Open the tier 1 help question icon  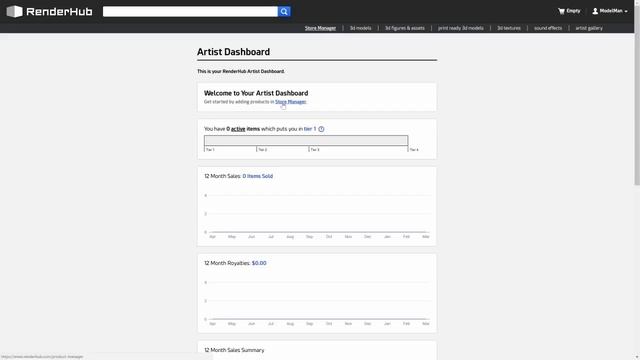click(x=321, y=129)
